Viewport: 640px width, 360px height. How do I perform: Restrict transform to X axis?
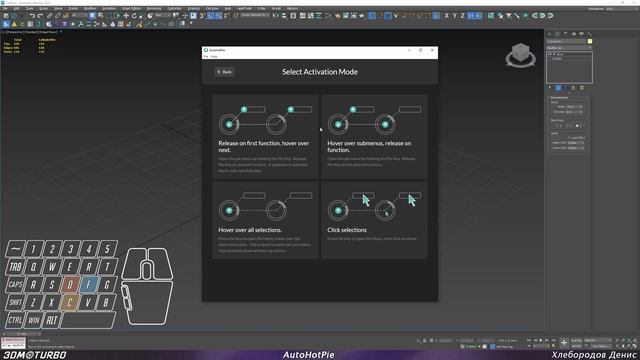point(447,16)
